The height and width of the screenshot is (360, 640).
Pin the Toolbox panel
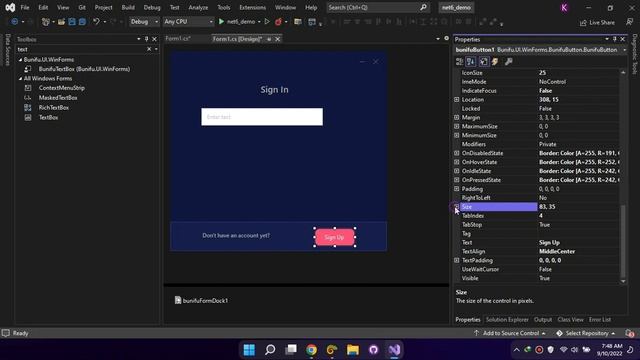click(x=147, y=39)
